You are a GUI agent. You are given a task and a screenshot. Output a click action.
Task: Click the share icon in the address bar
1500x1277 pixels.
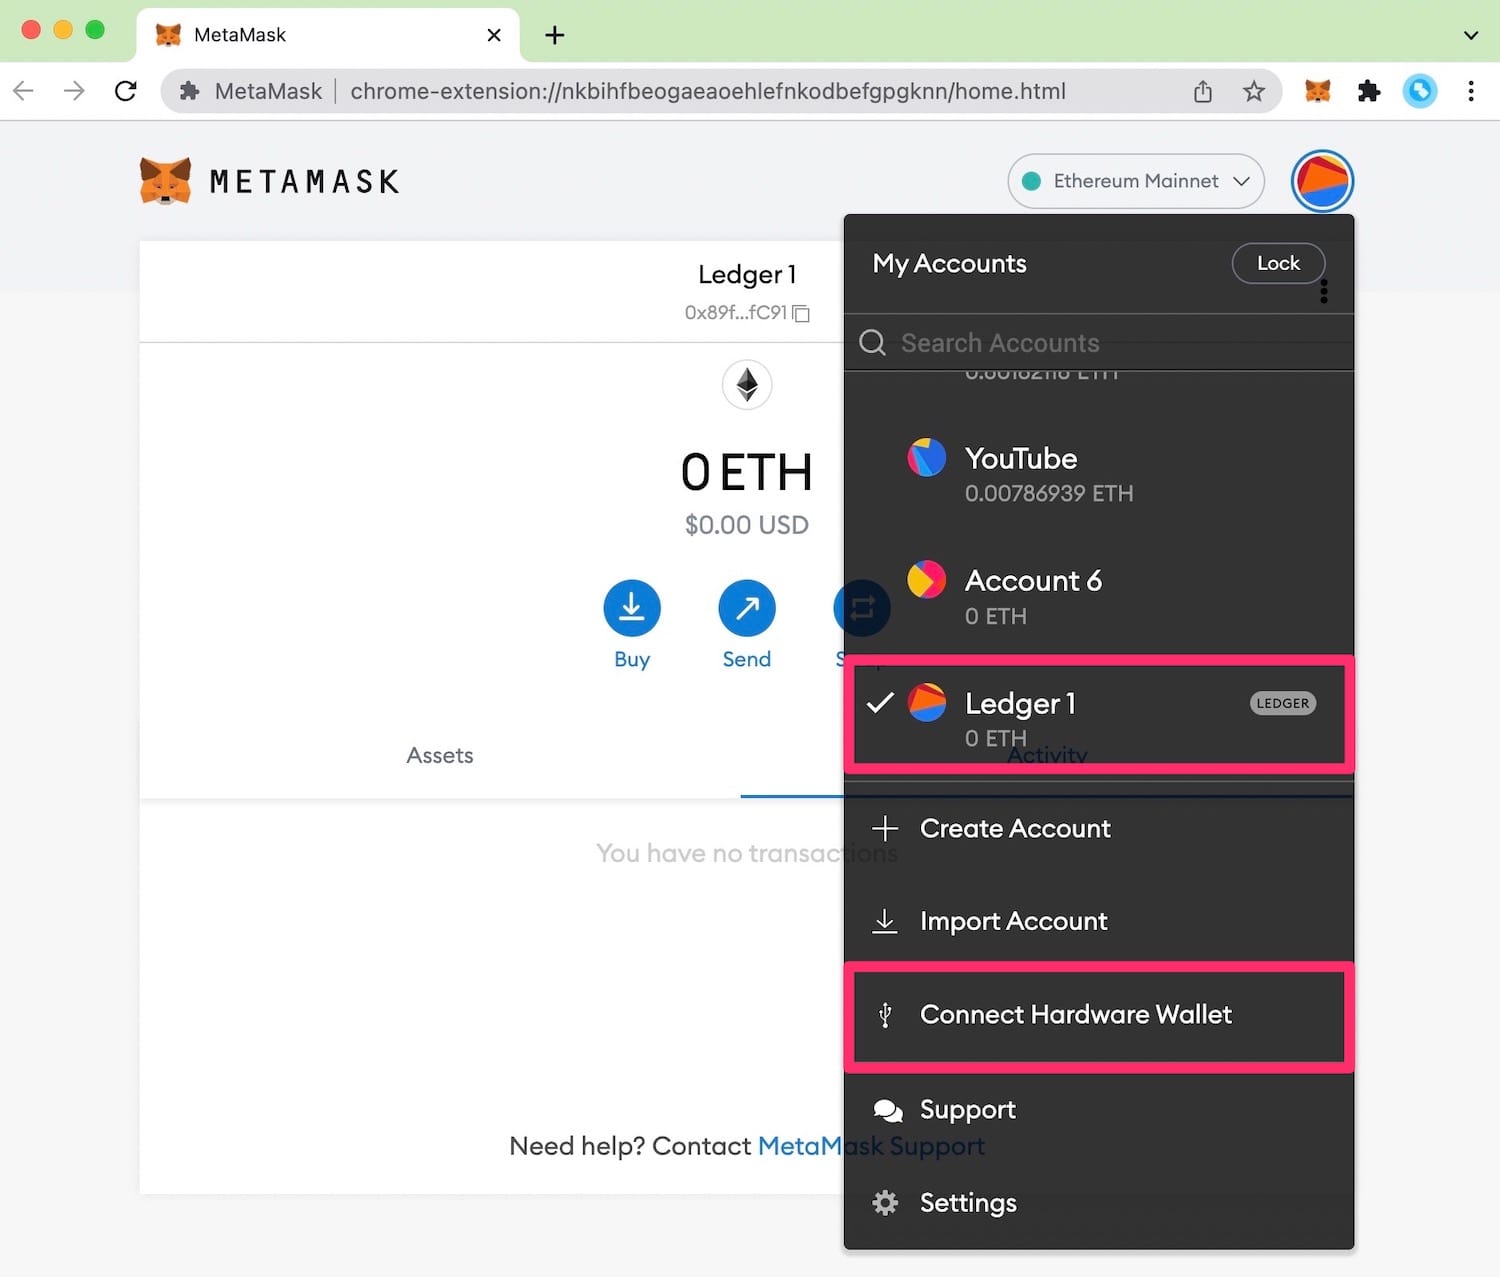[x=1203, y=92]
